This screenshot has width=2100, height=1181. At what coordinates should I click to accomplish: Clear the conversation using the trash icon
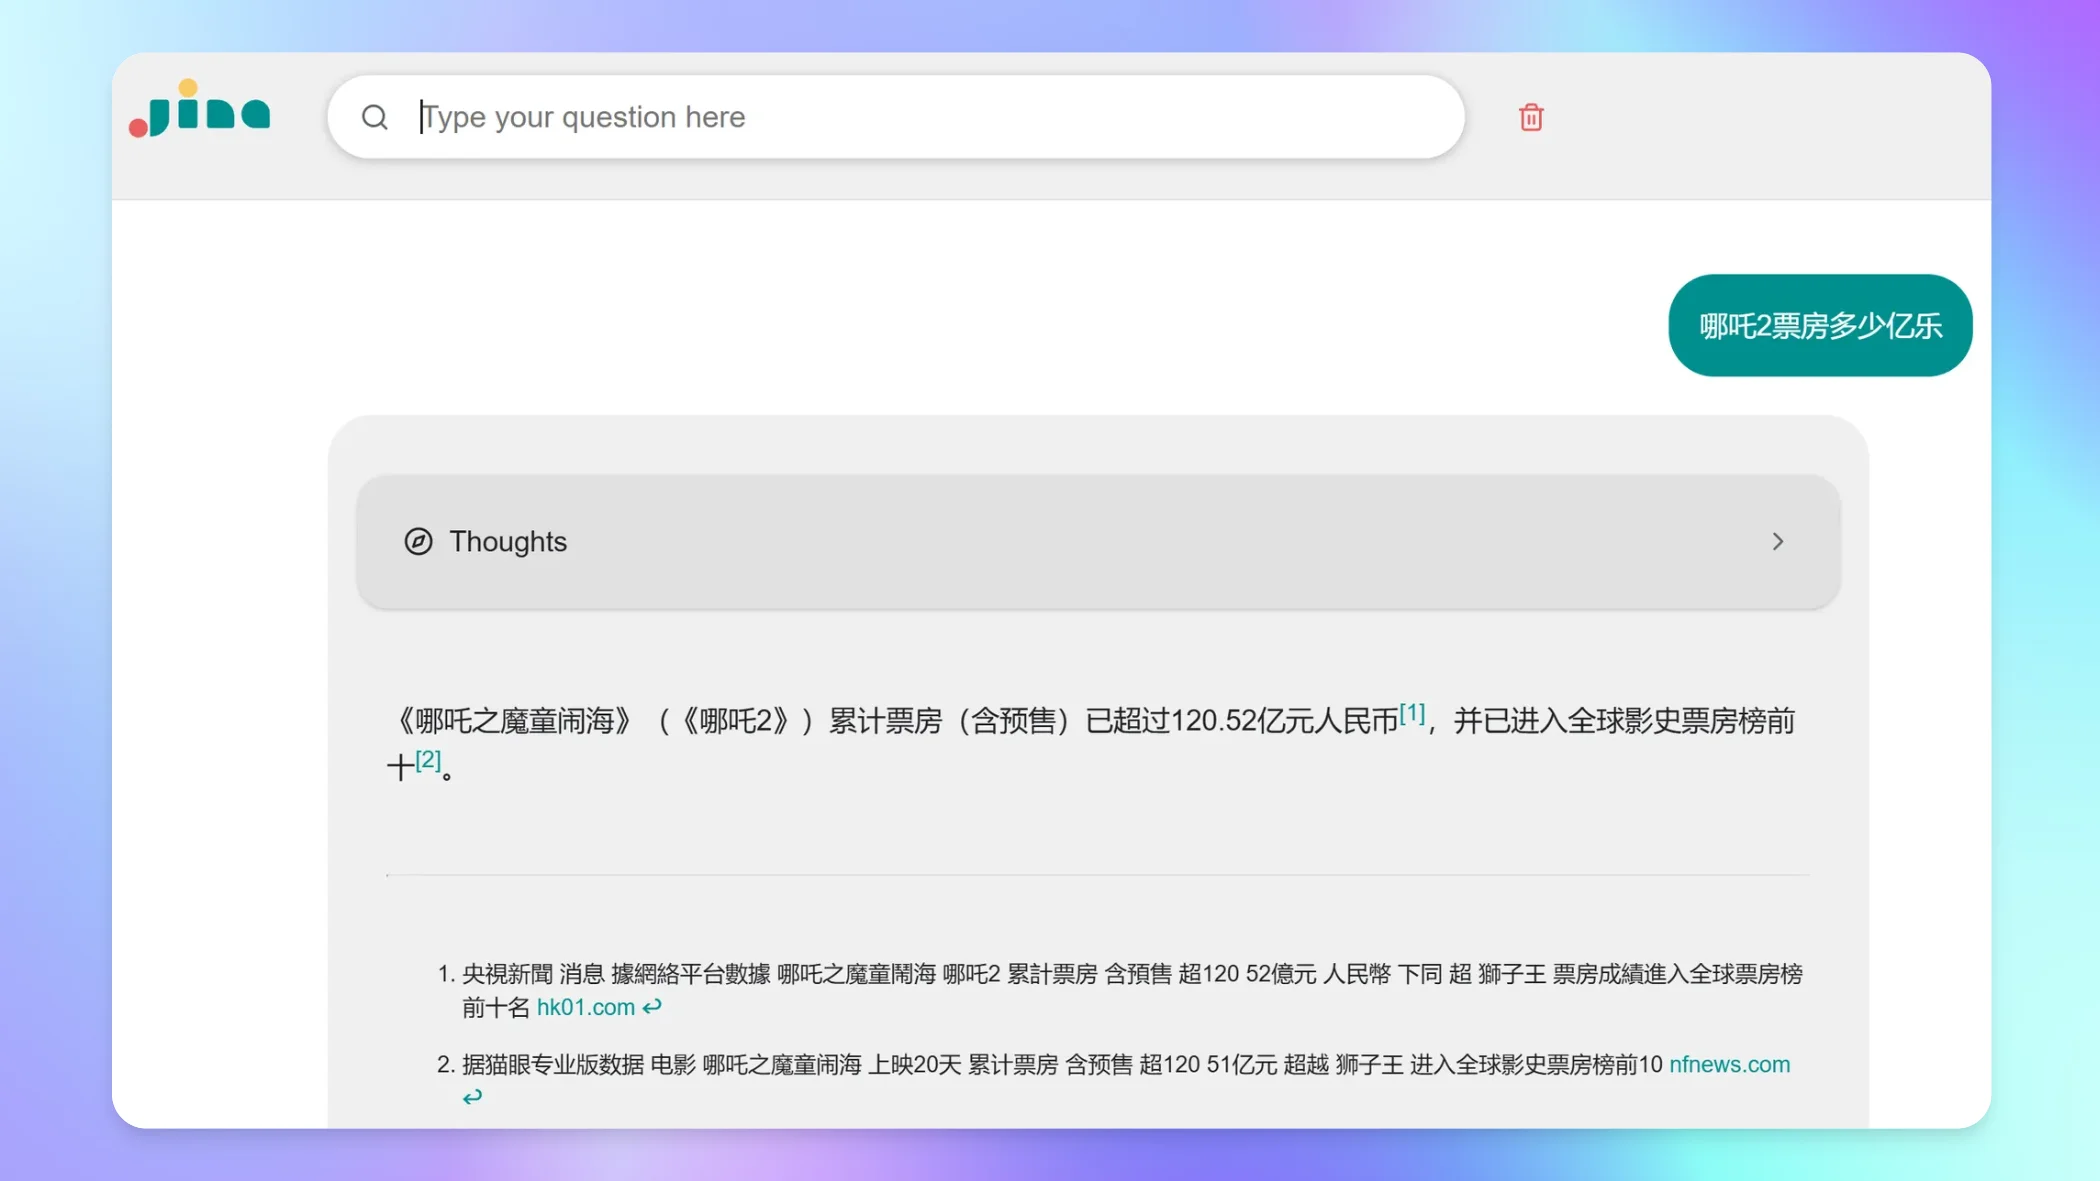pyautogui.click(x=1529, y=117)
